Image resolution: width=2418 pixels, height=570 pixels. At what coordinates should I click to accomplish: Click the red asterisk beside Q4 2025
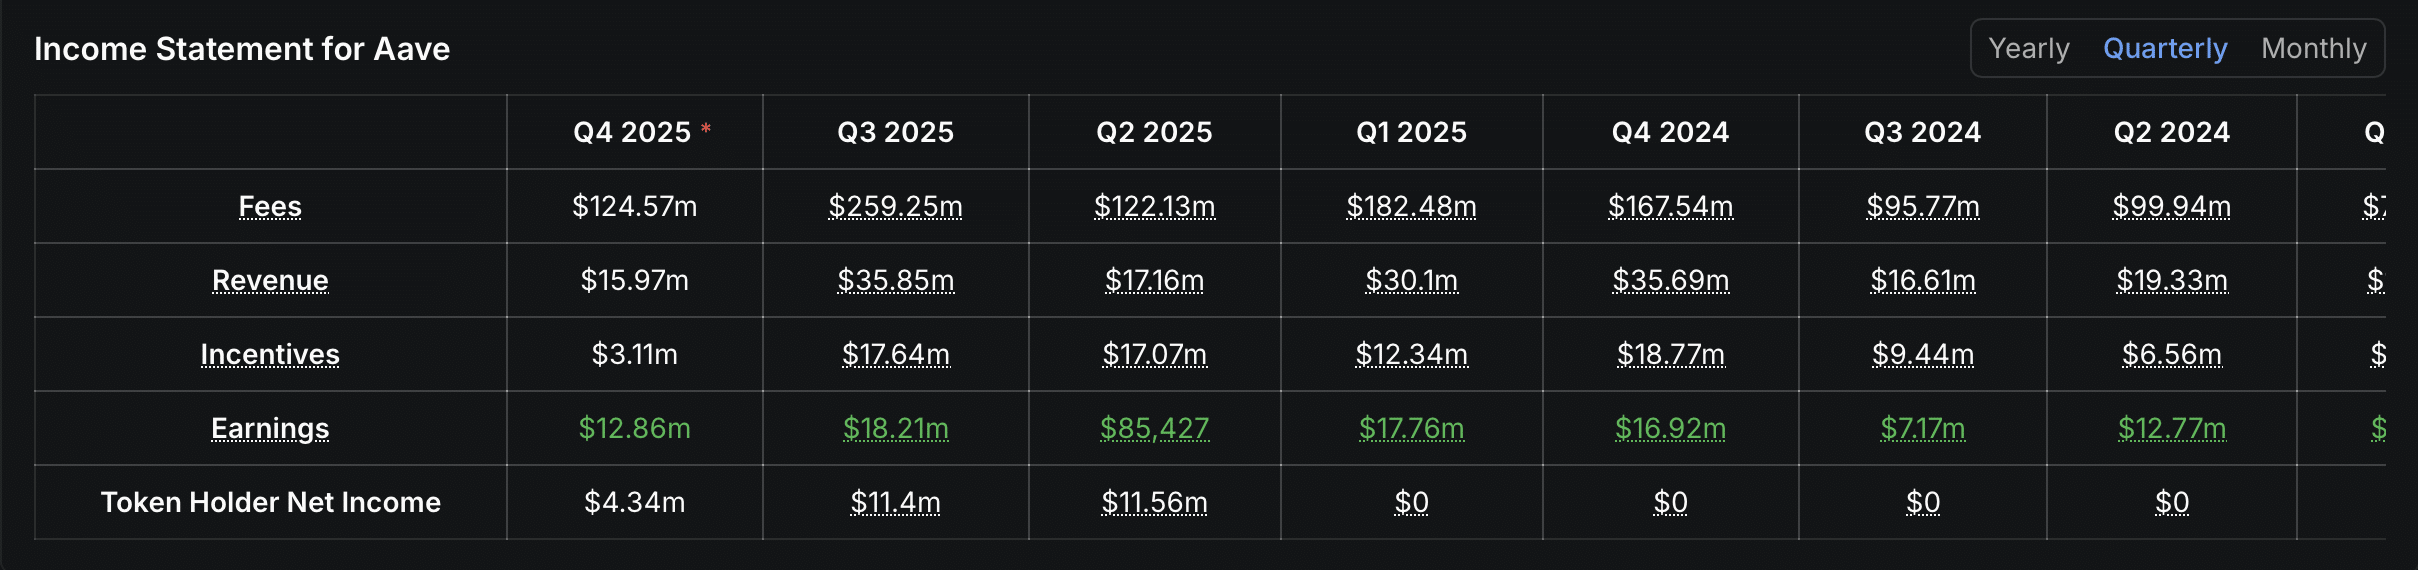(706, 128)
